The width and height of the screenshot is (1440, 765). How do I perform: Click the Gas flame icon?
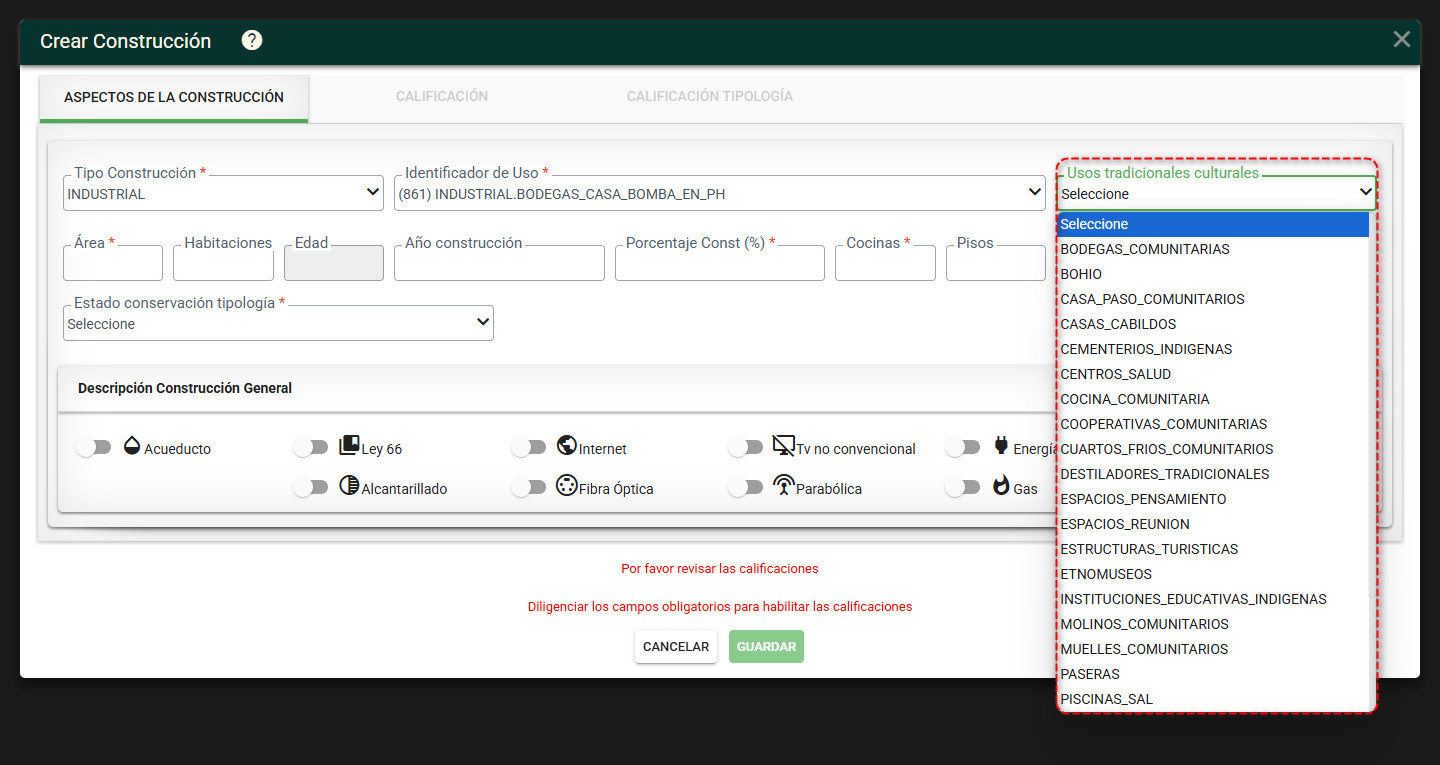pyautogui.click(x=1000, y=486)
